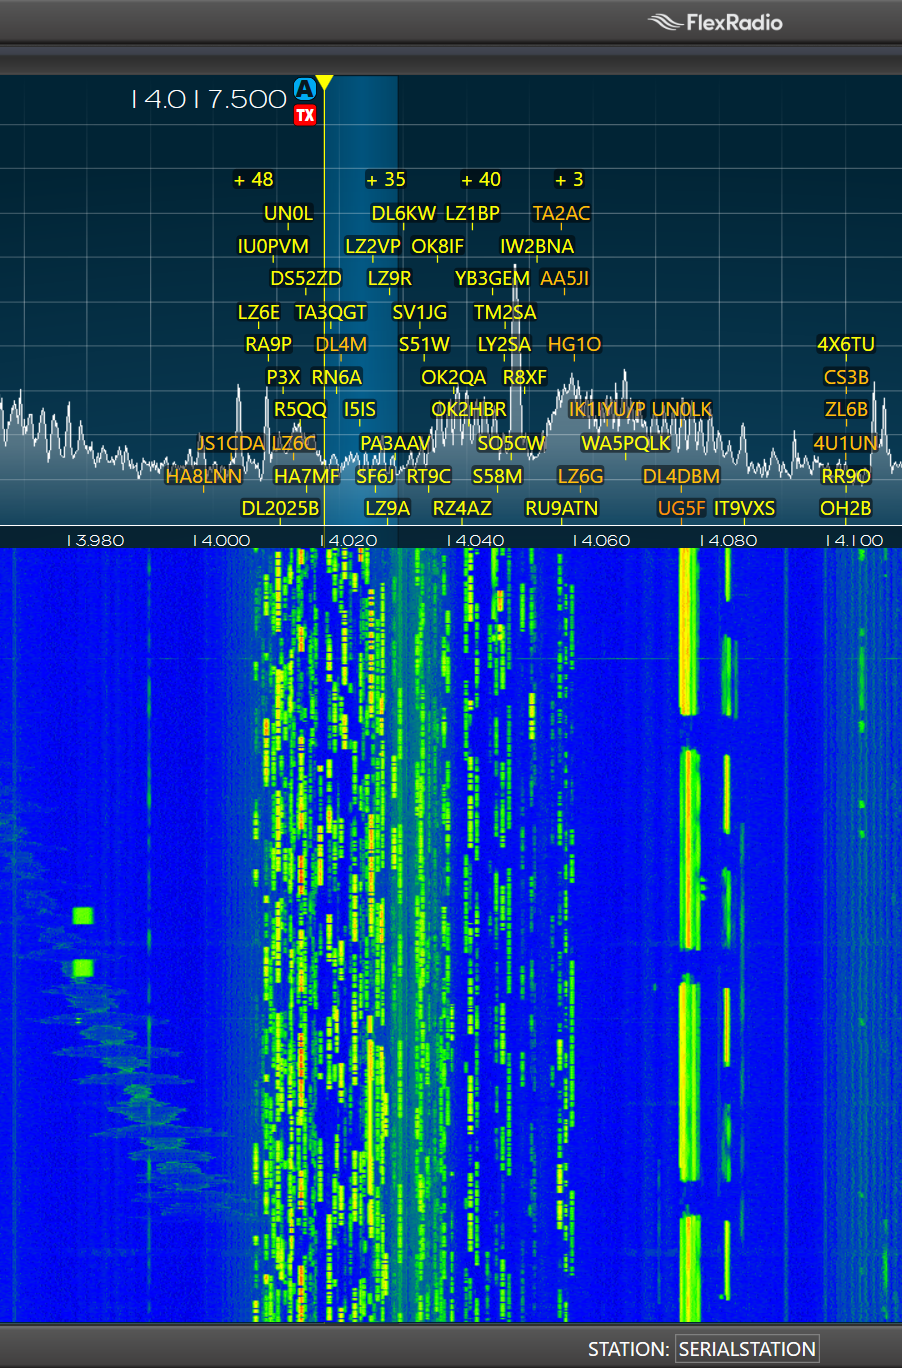Expand the +35 stacked spots
The image size is (902, 1368).
(386, 180)
